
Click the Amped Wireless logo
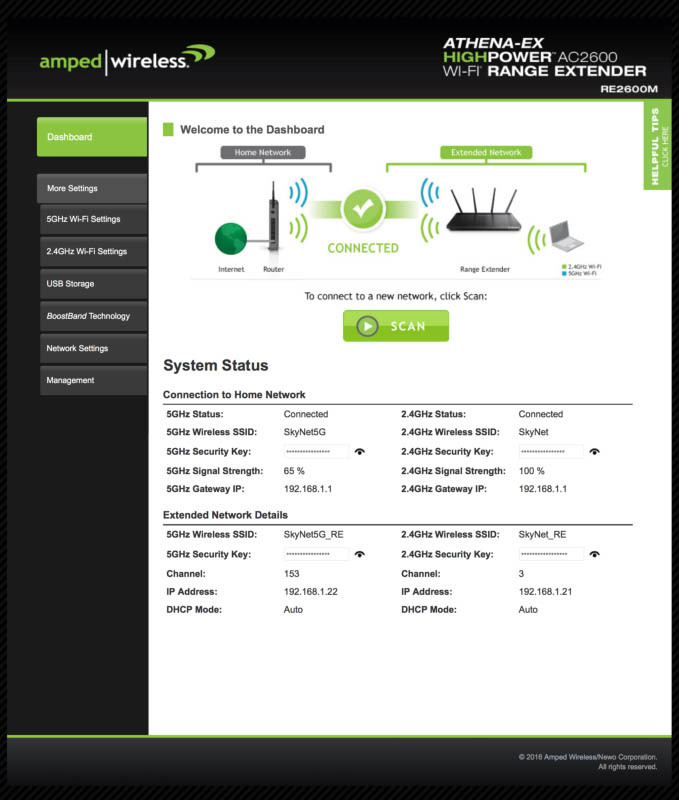coord(127,60)
